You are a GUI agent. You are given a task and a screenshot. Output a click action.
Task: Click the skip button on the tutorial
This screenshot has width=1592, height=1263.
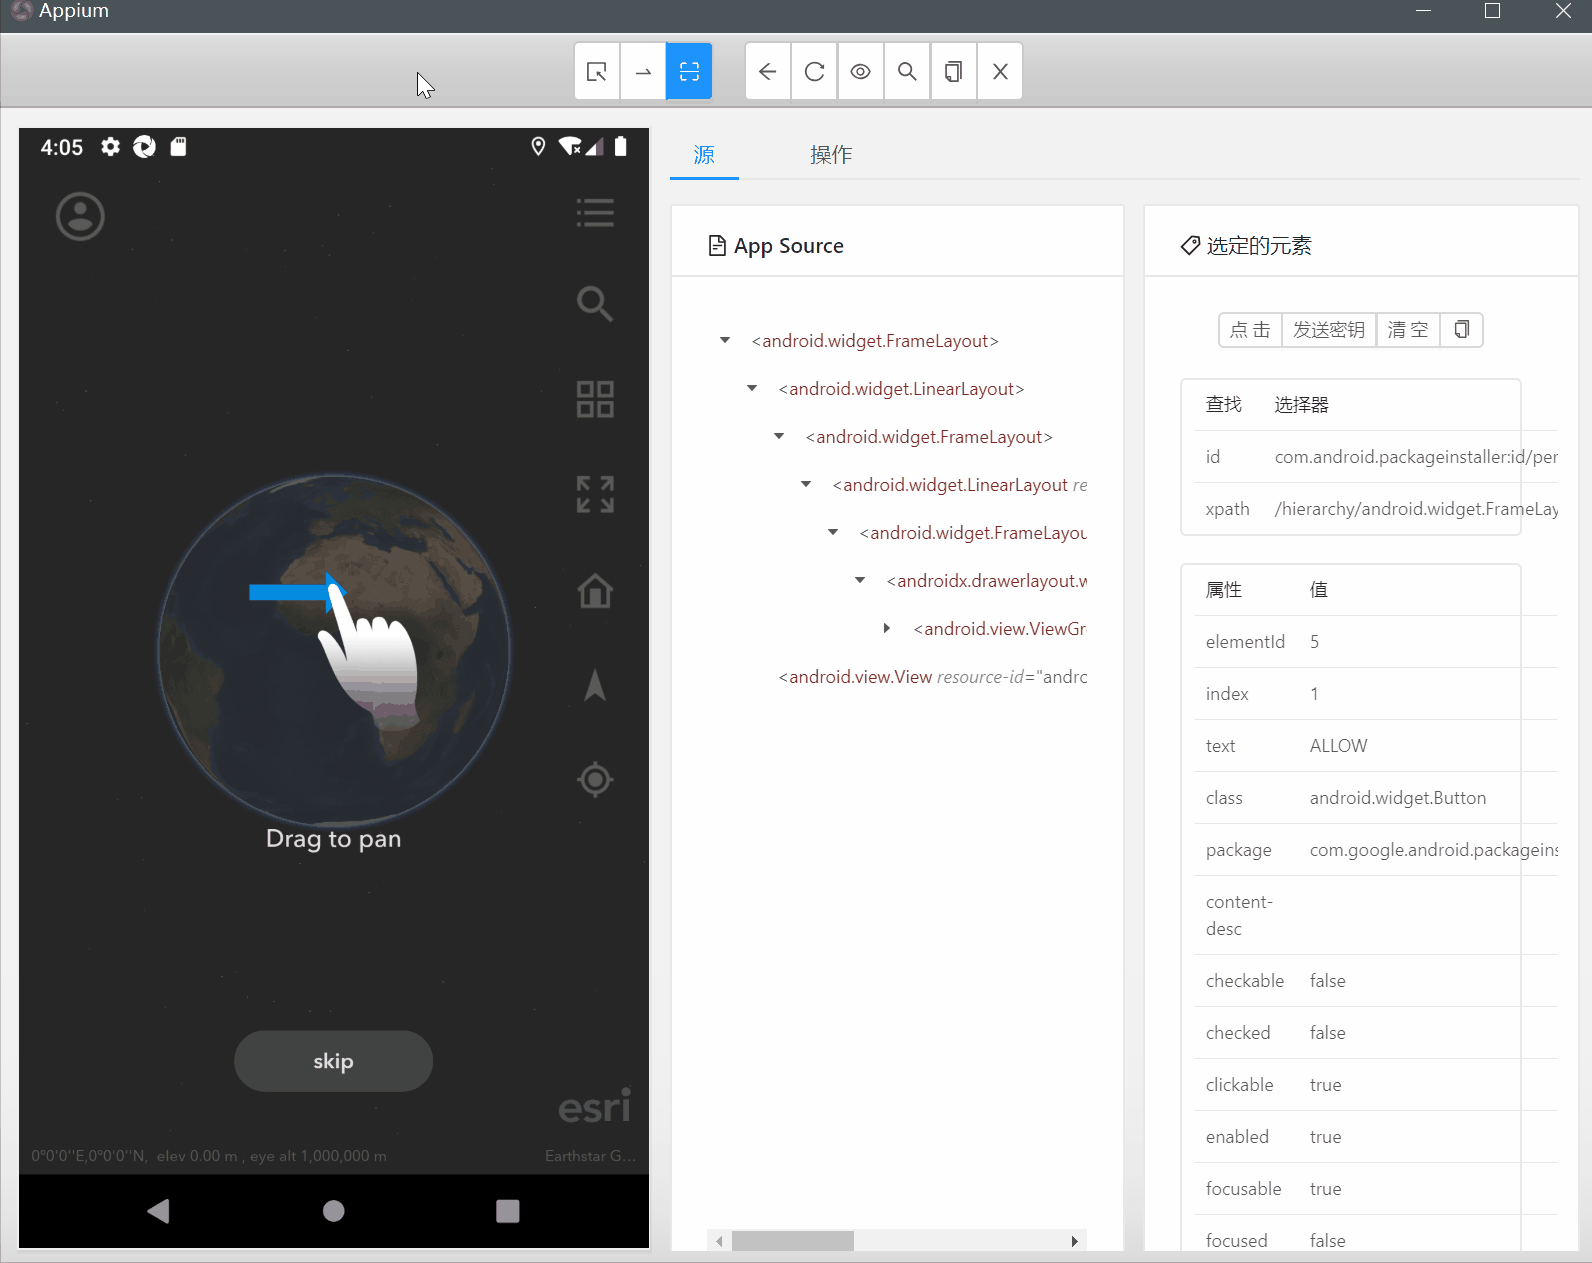[x=333, y=1061]
